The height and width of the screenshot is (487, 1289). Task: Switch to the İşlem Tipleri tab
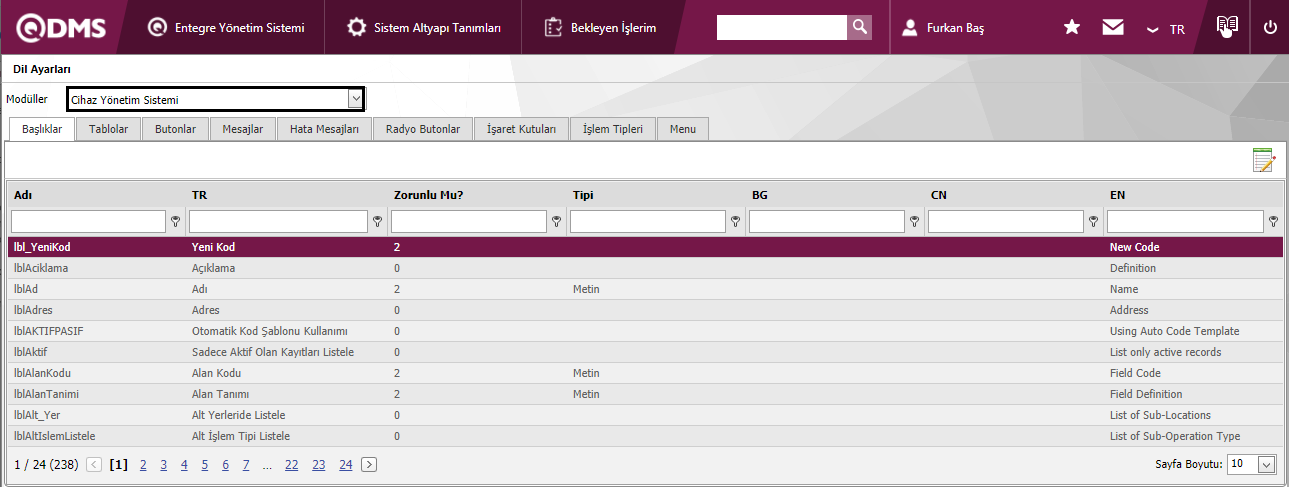tap(613, 129)
